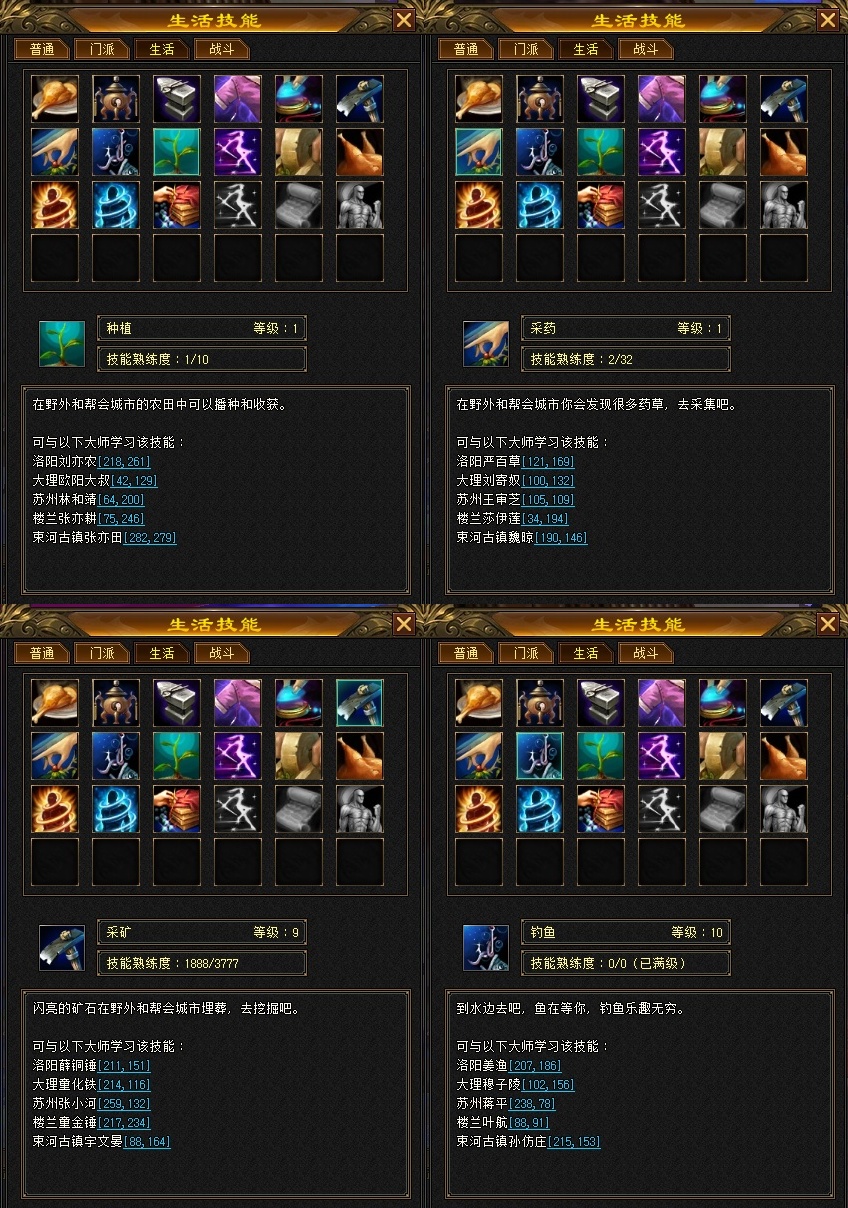Click the herb-picking hand icon beside 采药 skill name
The height and width of the screenshot is (1208, 848).
click(486, 344)
